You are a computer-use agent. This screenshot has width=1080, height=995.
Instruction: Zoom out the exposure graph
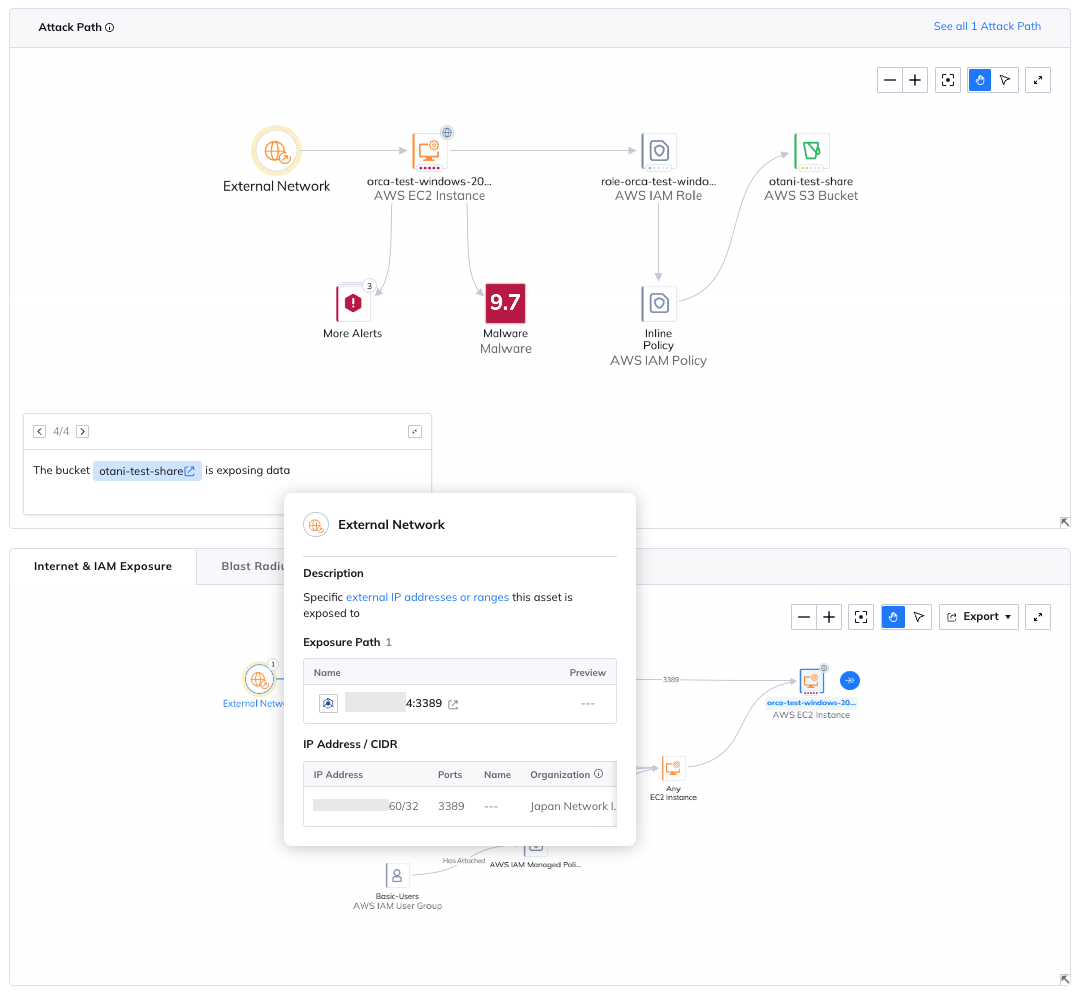coord(804,617)
